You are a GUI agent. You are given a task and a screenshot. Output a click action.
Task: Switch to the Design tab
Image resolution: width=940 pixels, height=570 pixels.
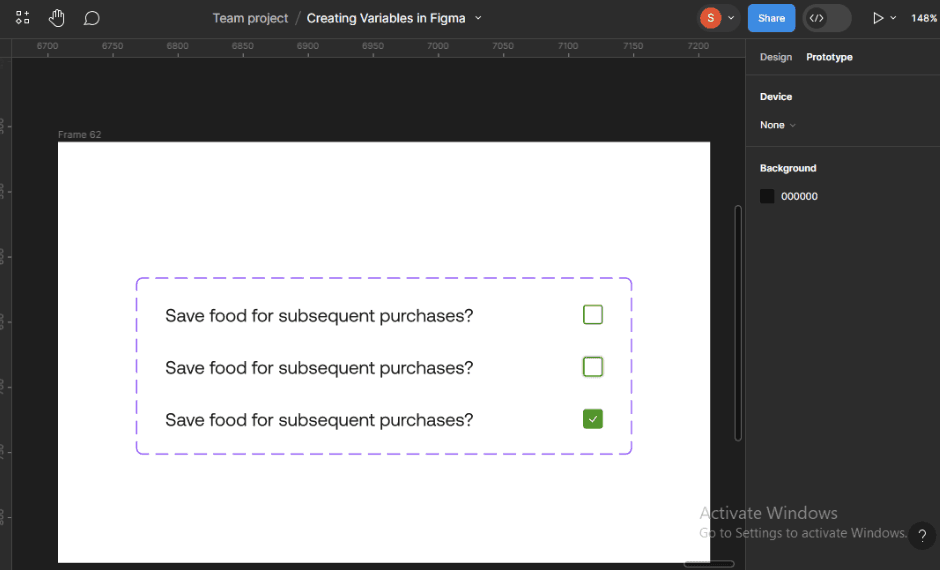point(776,57)
